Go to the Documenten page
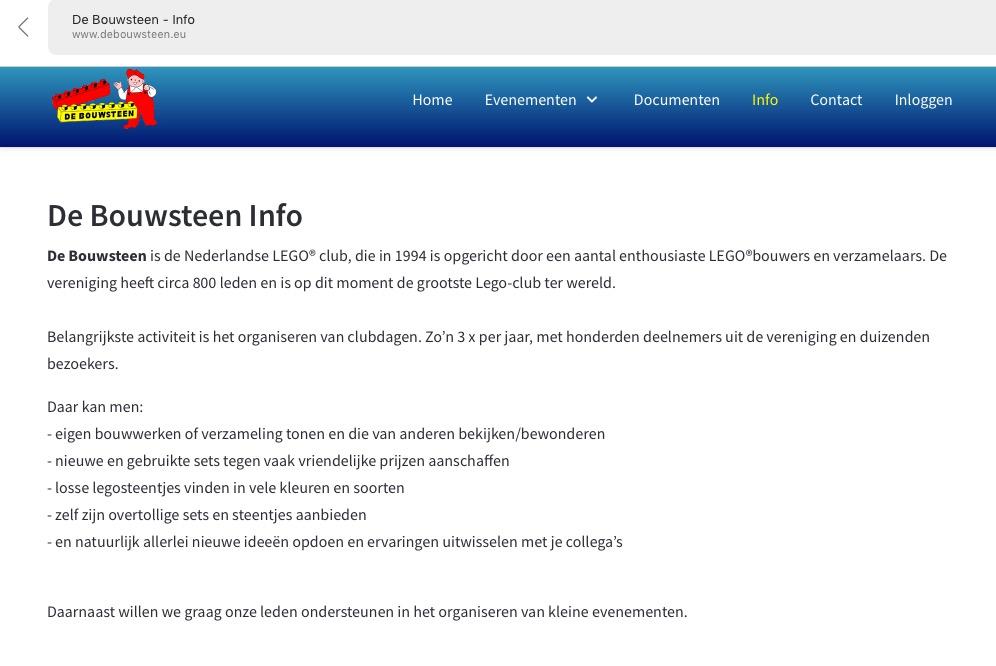Viewport: 996px width, 666px height. [676, 100]
